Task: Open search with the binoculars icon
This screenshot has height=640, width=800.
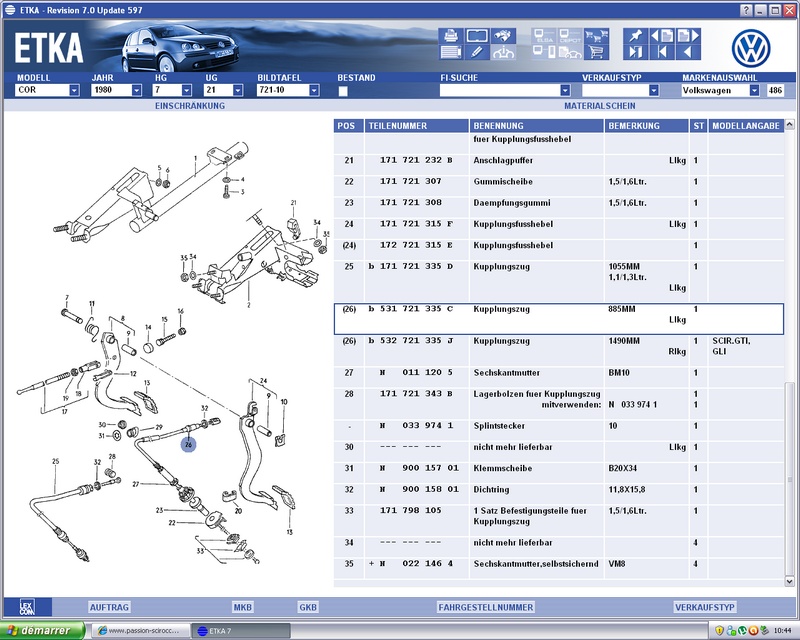Action: click(504, 36)
